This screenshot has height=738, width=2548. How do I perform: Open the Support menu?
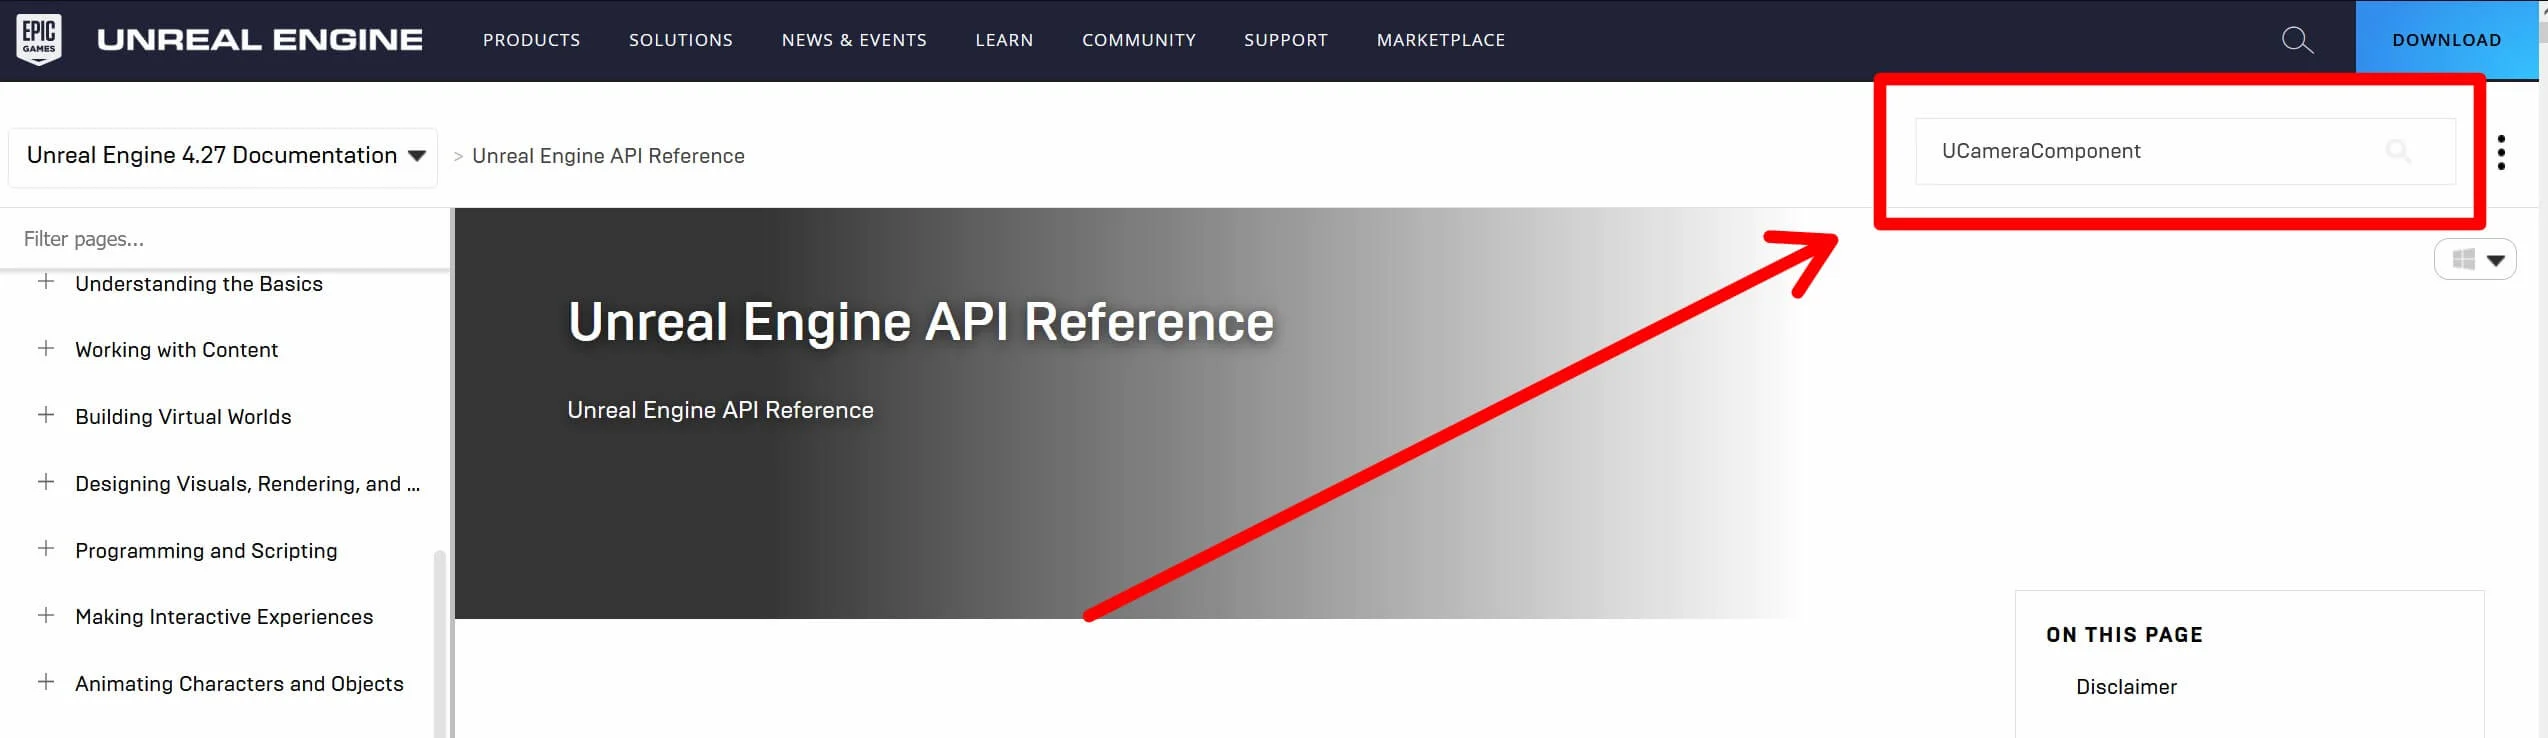coord(1285,40)
